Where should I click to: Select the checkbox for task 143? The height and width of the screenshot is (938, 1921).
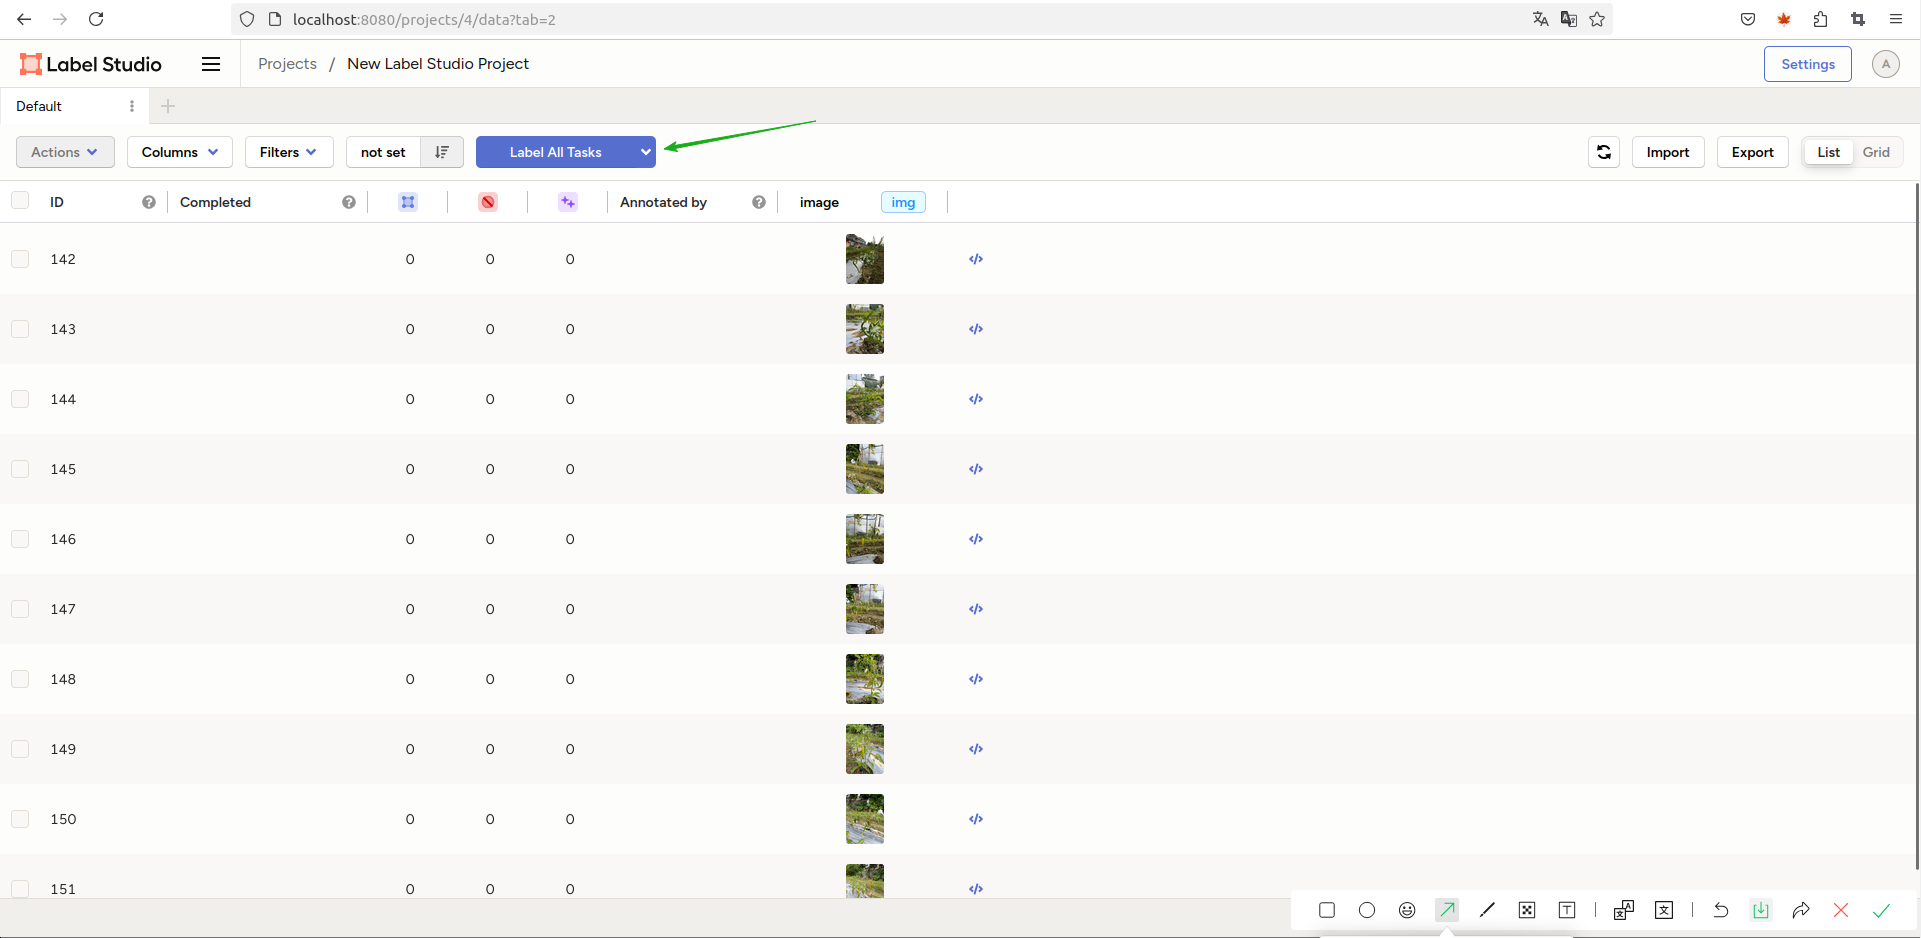point(20,329)
